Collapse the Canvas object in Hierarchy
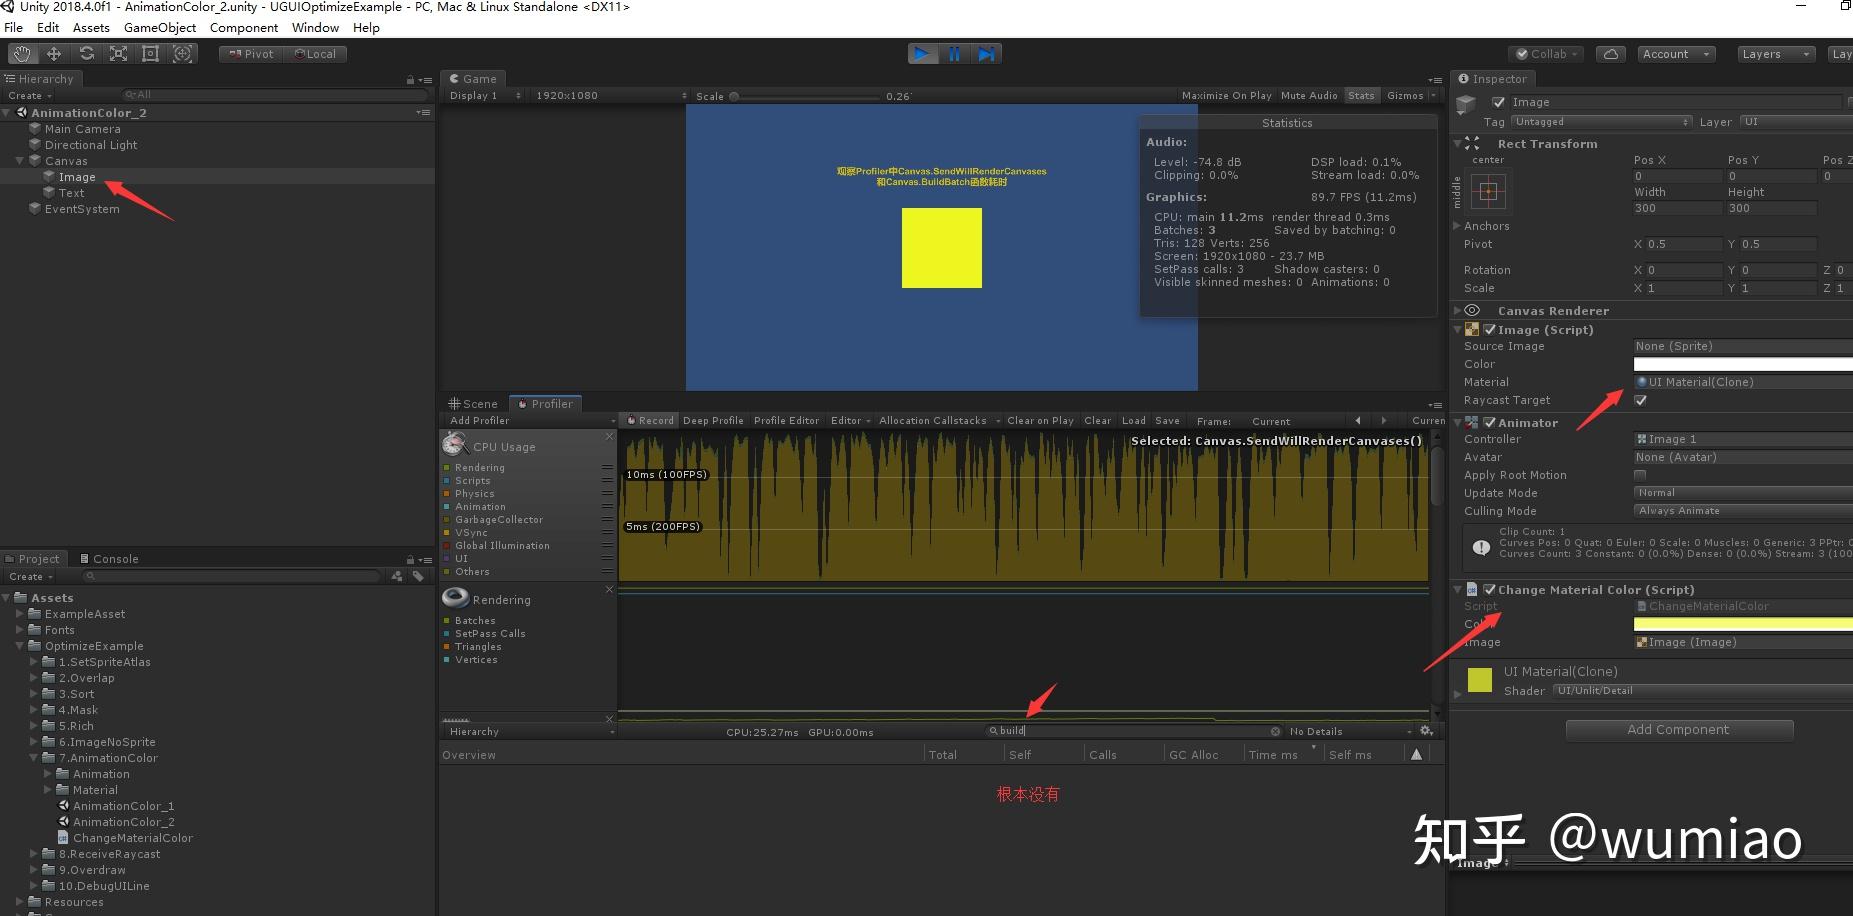 click(x=20, y=160)
